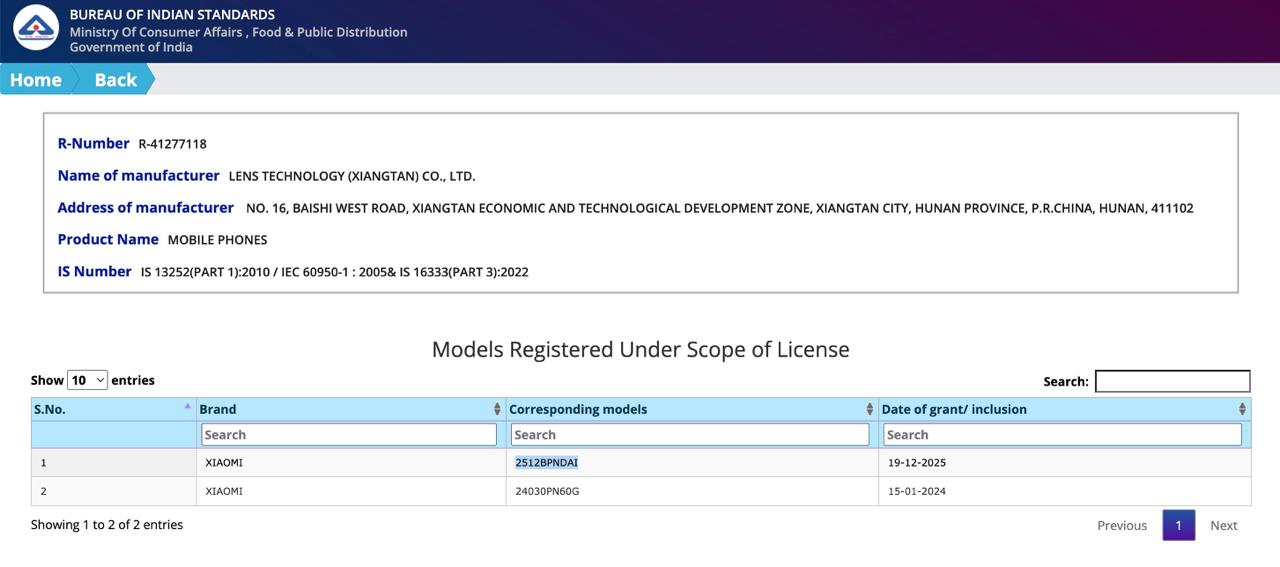The image size is (1280, 567).
Task: Click the Product Name value MOBILE PHONES
Action: (x=217, y=240)
